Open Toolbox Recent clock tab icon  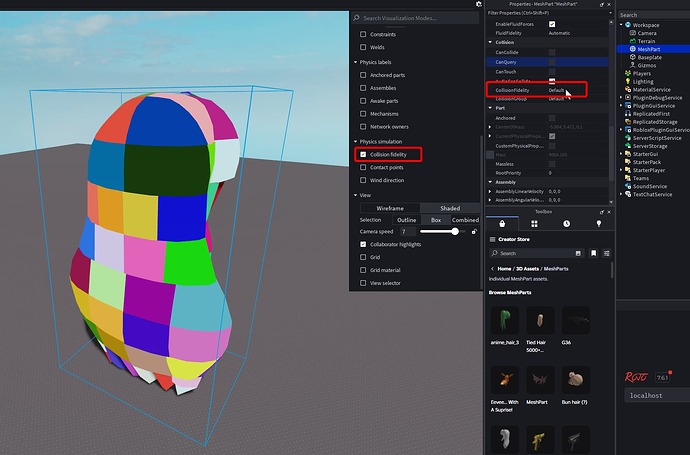(566, 224)
